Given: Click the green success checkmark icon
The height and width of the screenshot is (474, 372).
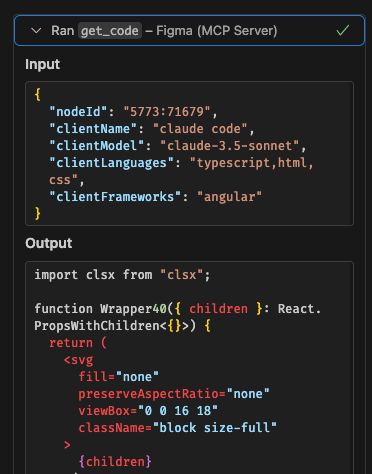Looking at the screenshot, I should click(x=343, y=30).
